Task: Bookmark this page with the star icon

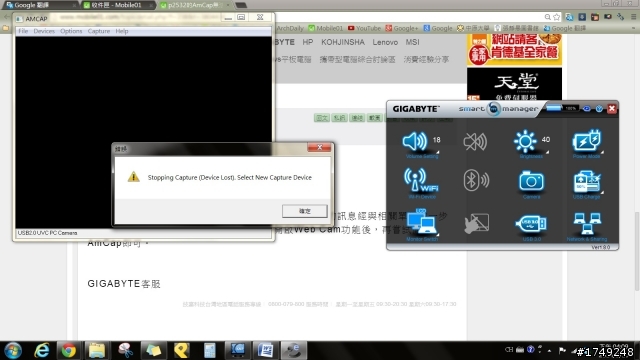Action: [556, 17]
